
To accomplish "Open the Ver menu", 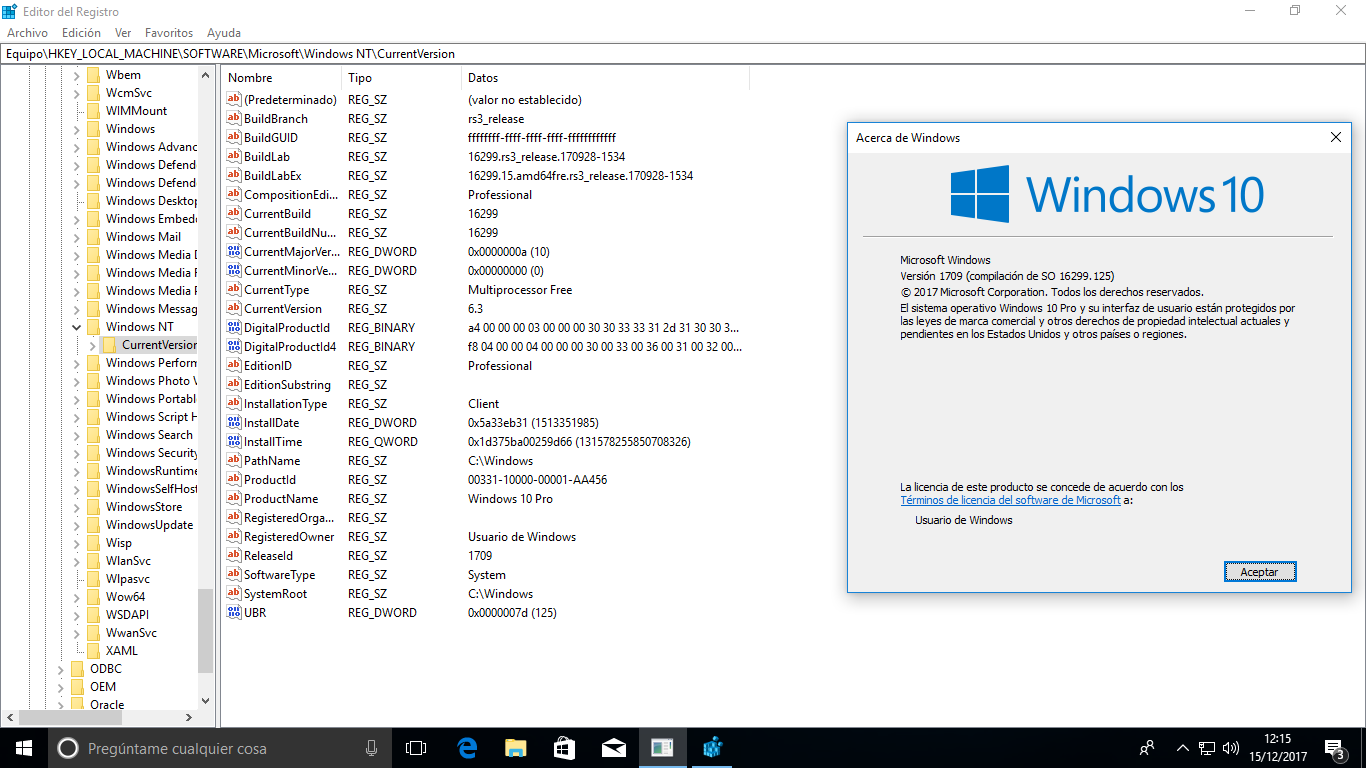I will pos(123,33).
